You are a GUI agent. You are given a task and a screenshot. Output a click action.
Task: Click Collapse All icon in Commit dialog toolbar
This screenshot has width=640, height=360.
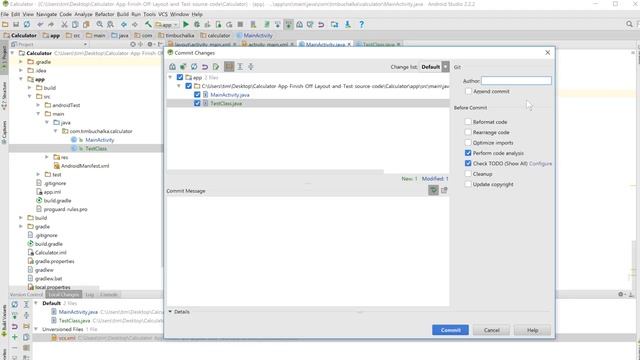251,67
